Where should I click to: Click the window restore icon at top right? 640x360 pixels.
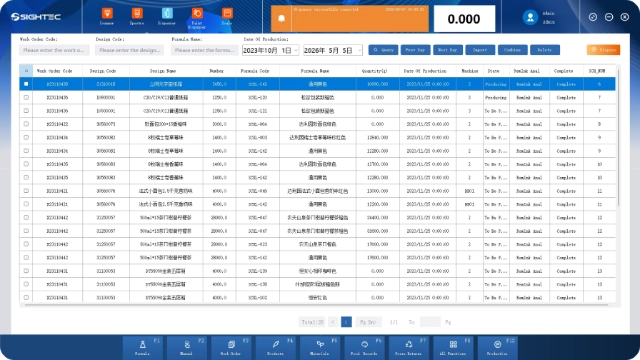(x=593, y=17)
